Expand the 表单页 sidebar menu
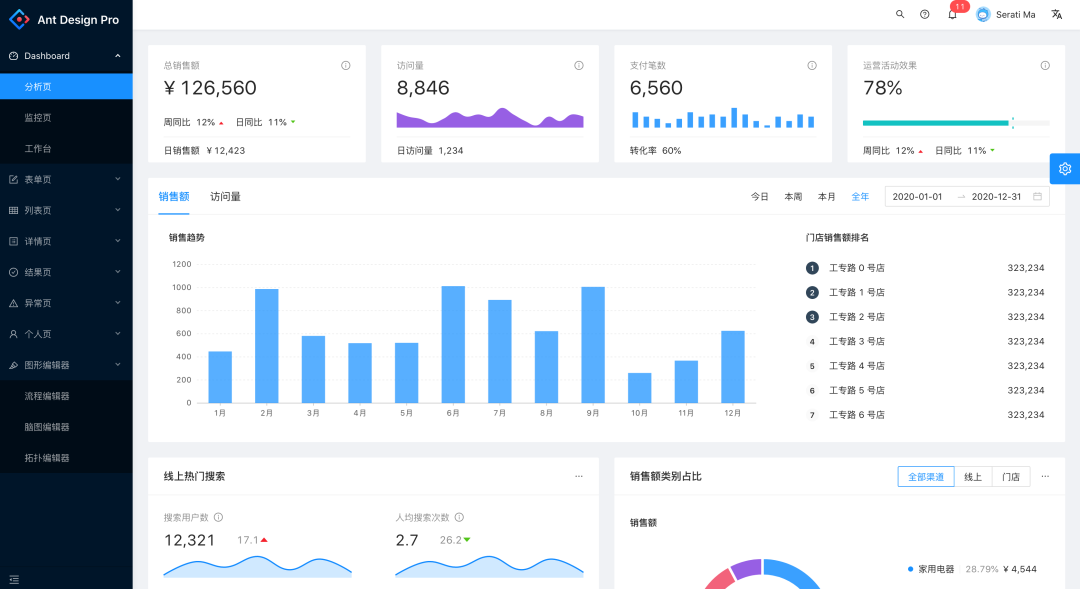 pos(66,180)
